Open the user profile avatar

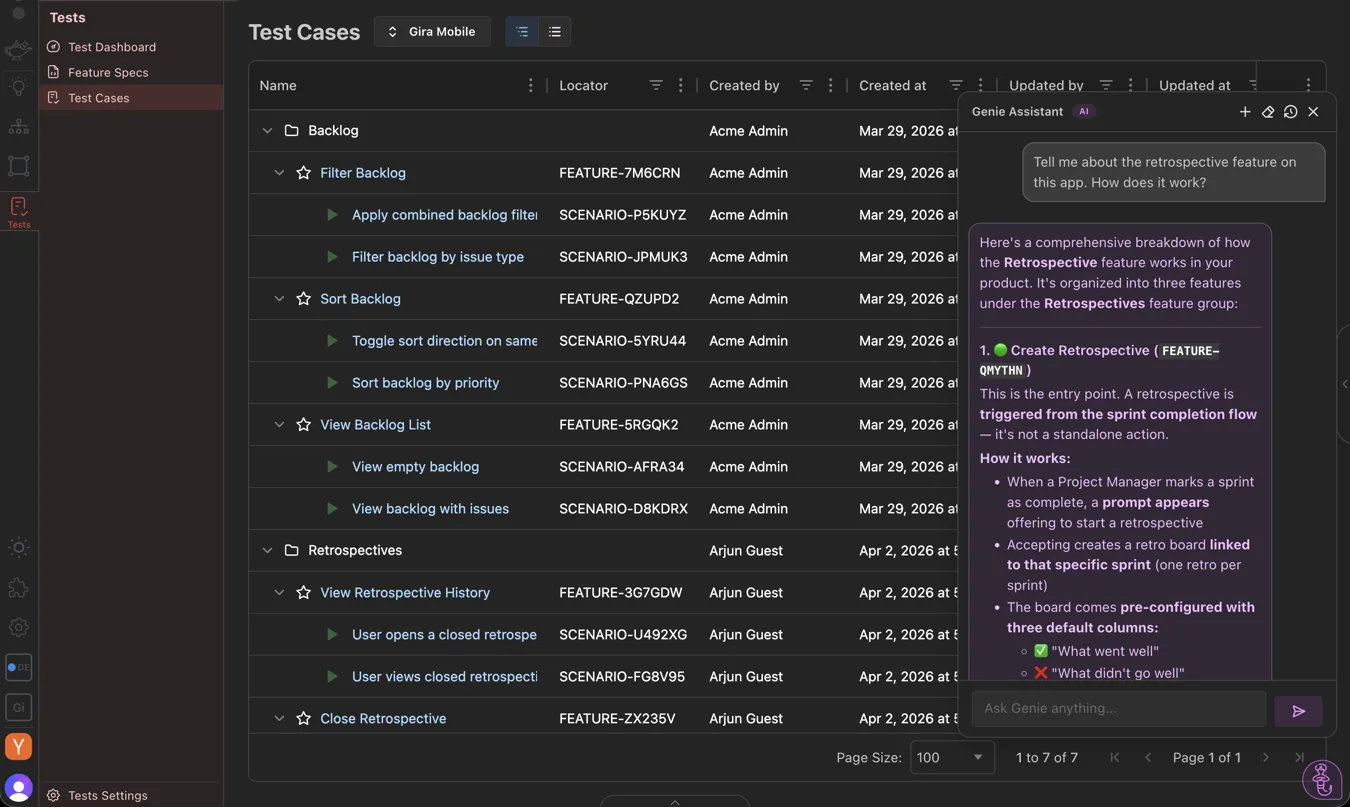18,787
